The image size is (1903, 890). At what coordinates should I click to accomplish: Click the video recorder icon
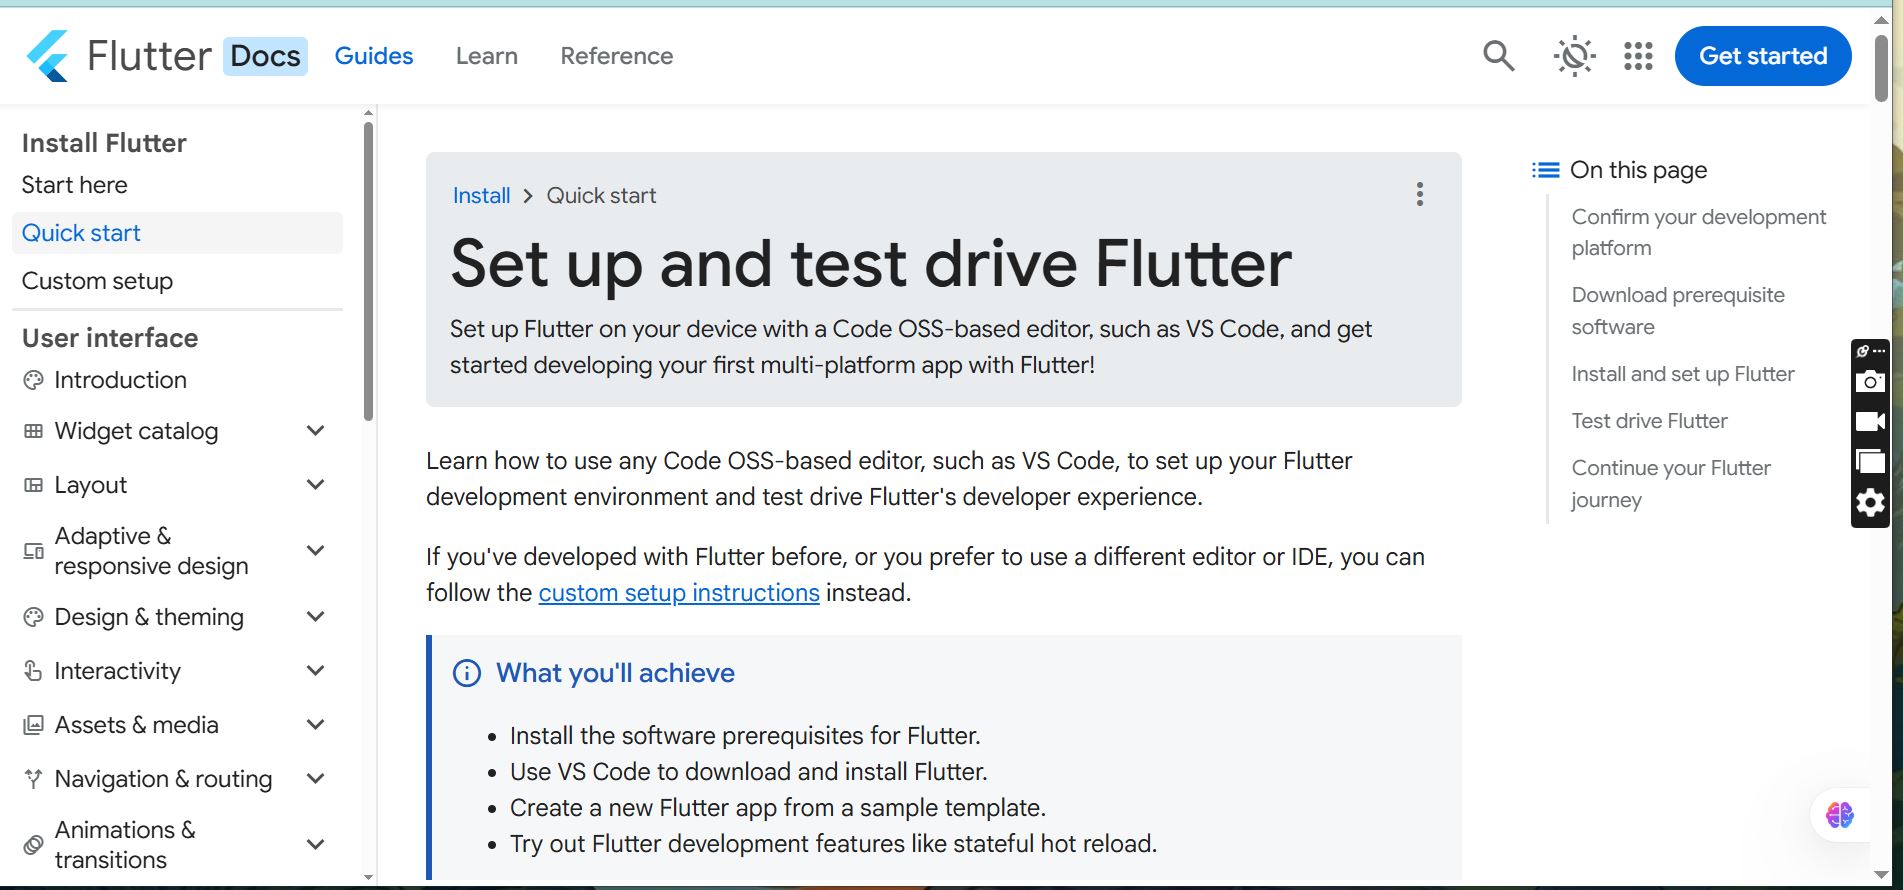pos(1870,421)
